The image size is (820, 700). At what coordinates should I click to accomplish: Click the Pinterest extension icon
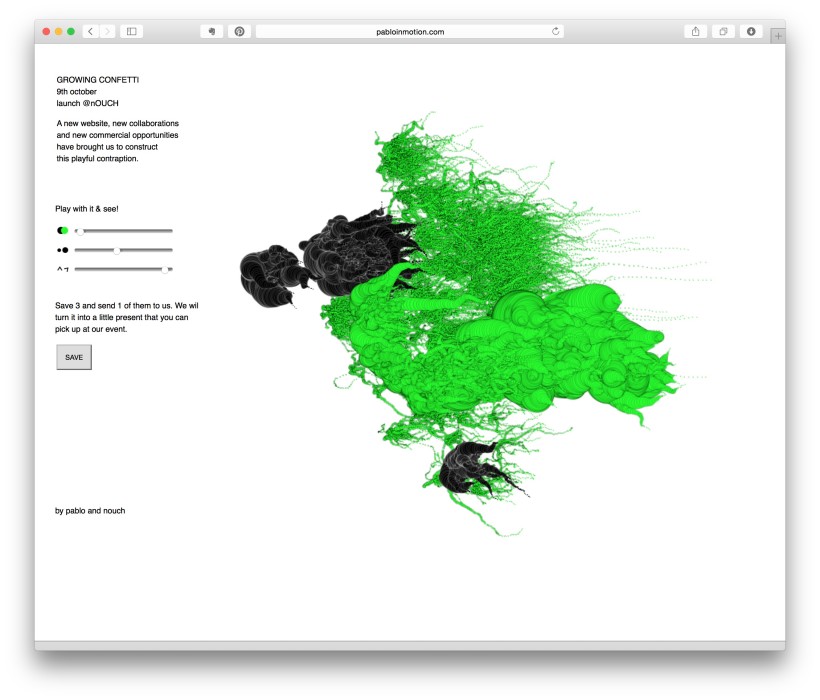pos(240,32)
